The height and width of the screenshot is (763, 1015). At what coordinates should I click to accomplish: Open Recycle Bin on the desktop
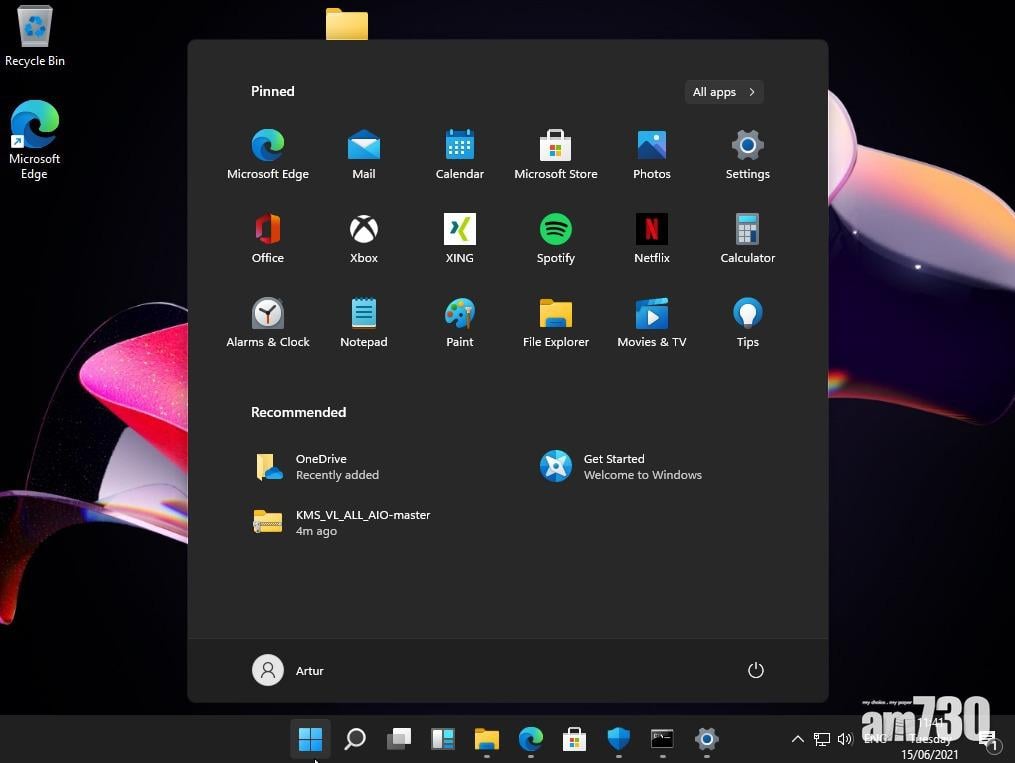pyautogui.click(x=35, y=37)
